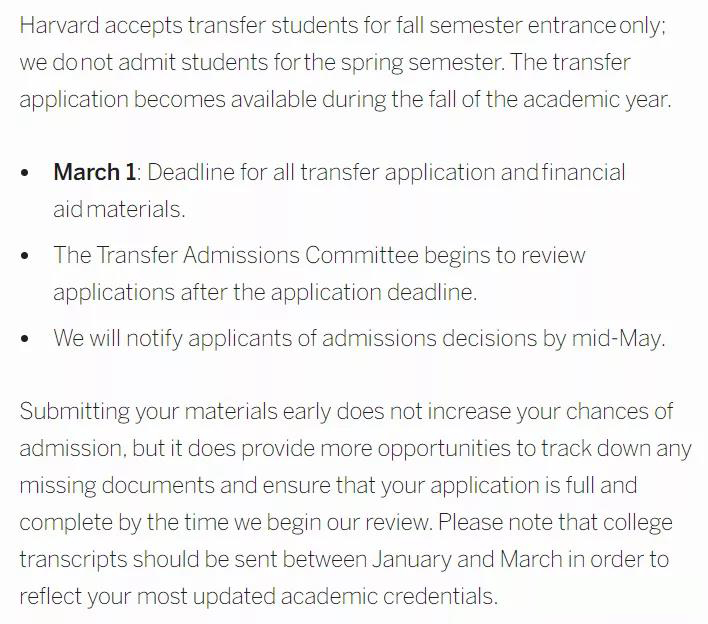Click the word 'Harvard' in first paragraph

59,25
